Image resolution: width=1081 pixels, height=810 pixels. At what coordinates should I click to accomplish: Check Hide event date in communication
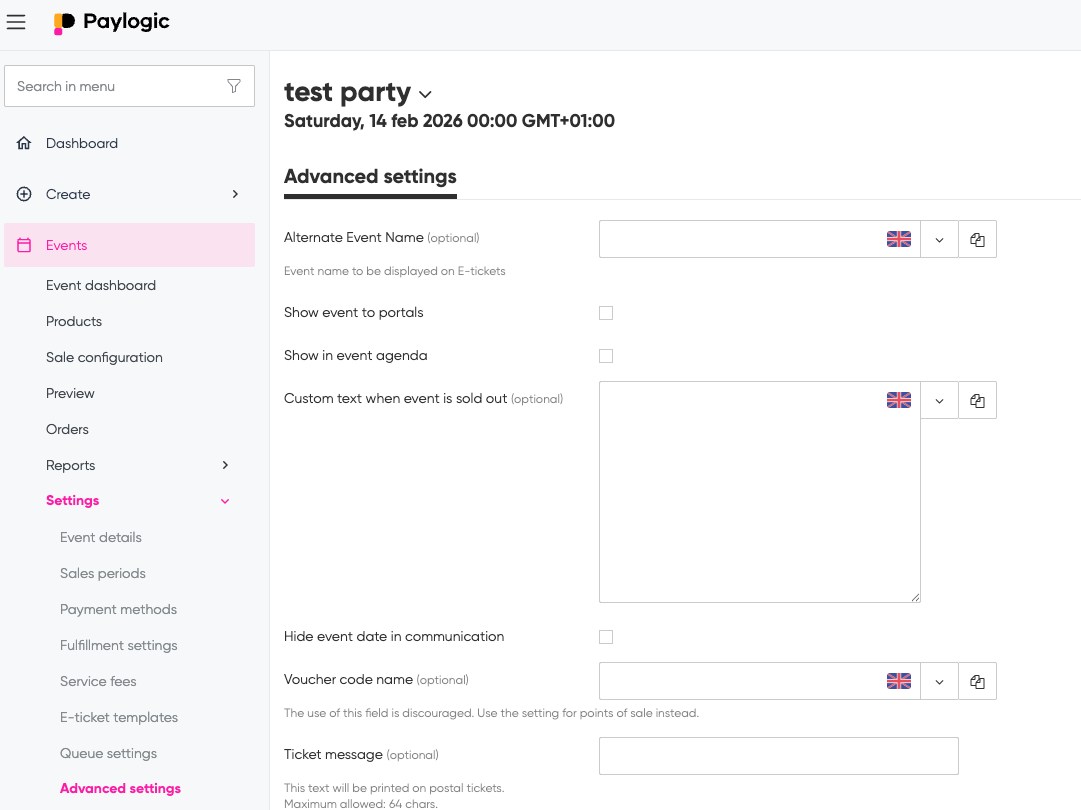606,637
